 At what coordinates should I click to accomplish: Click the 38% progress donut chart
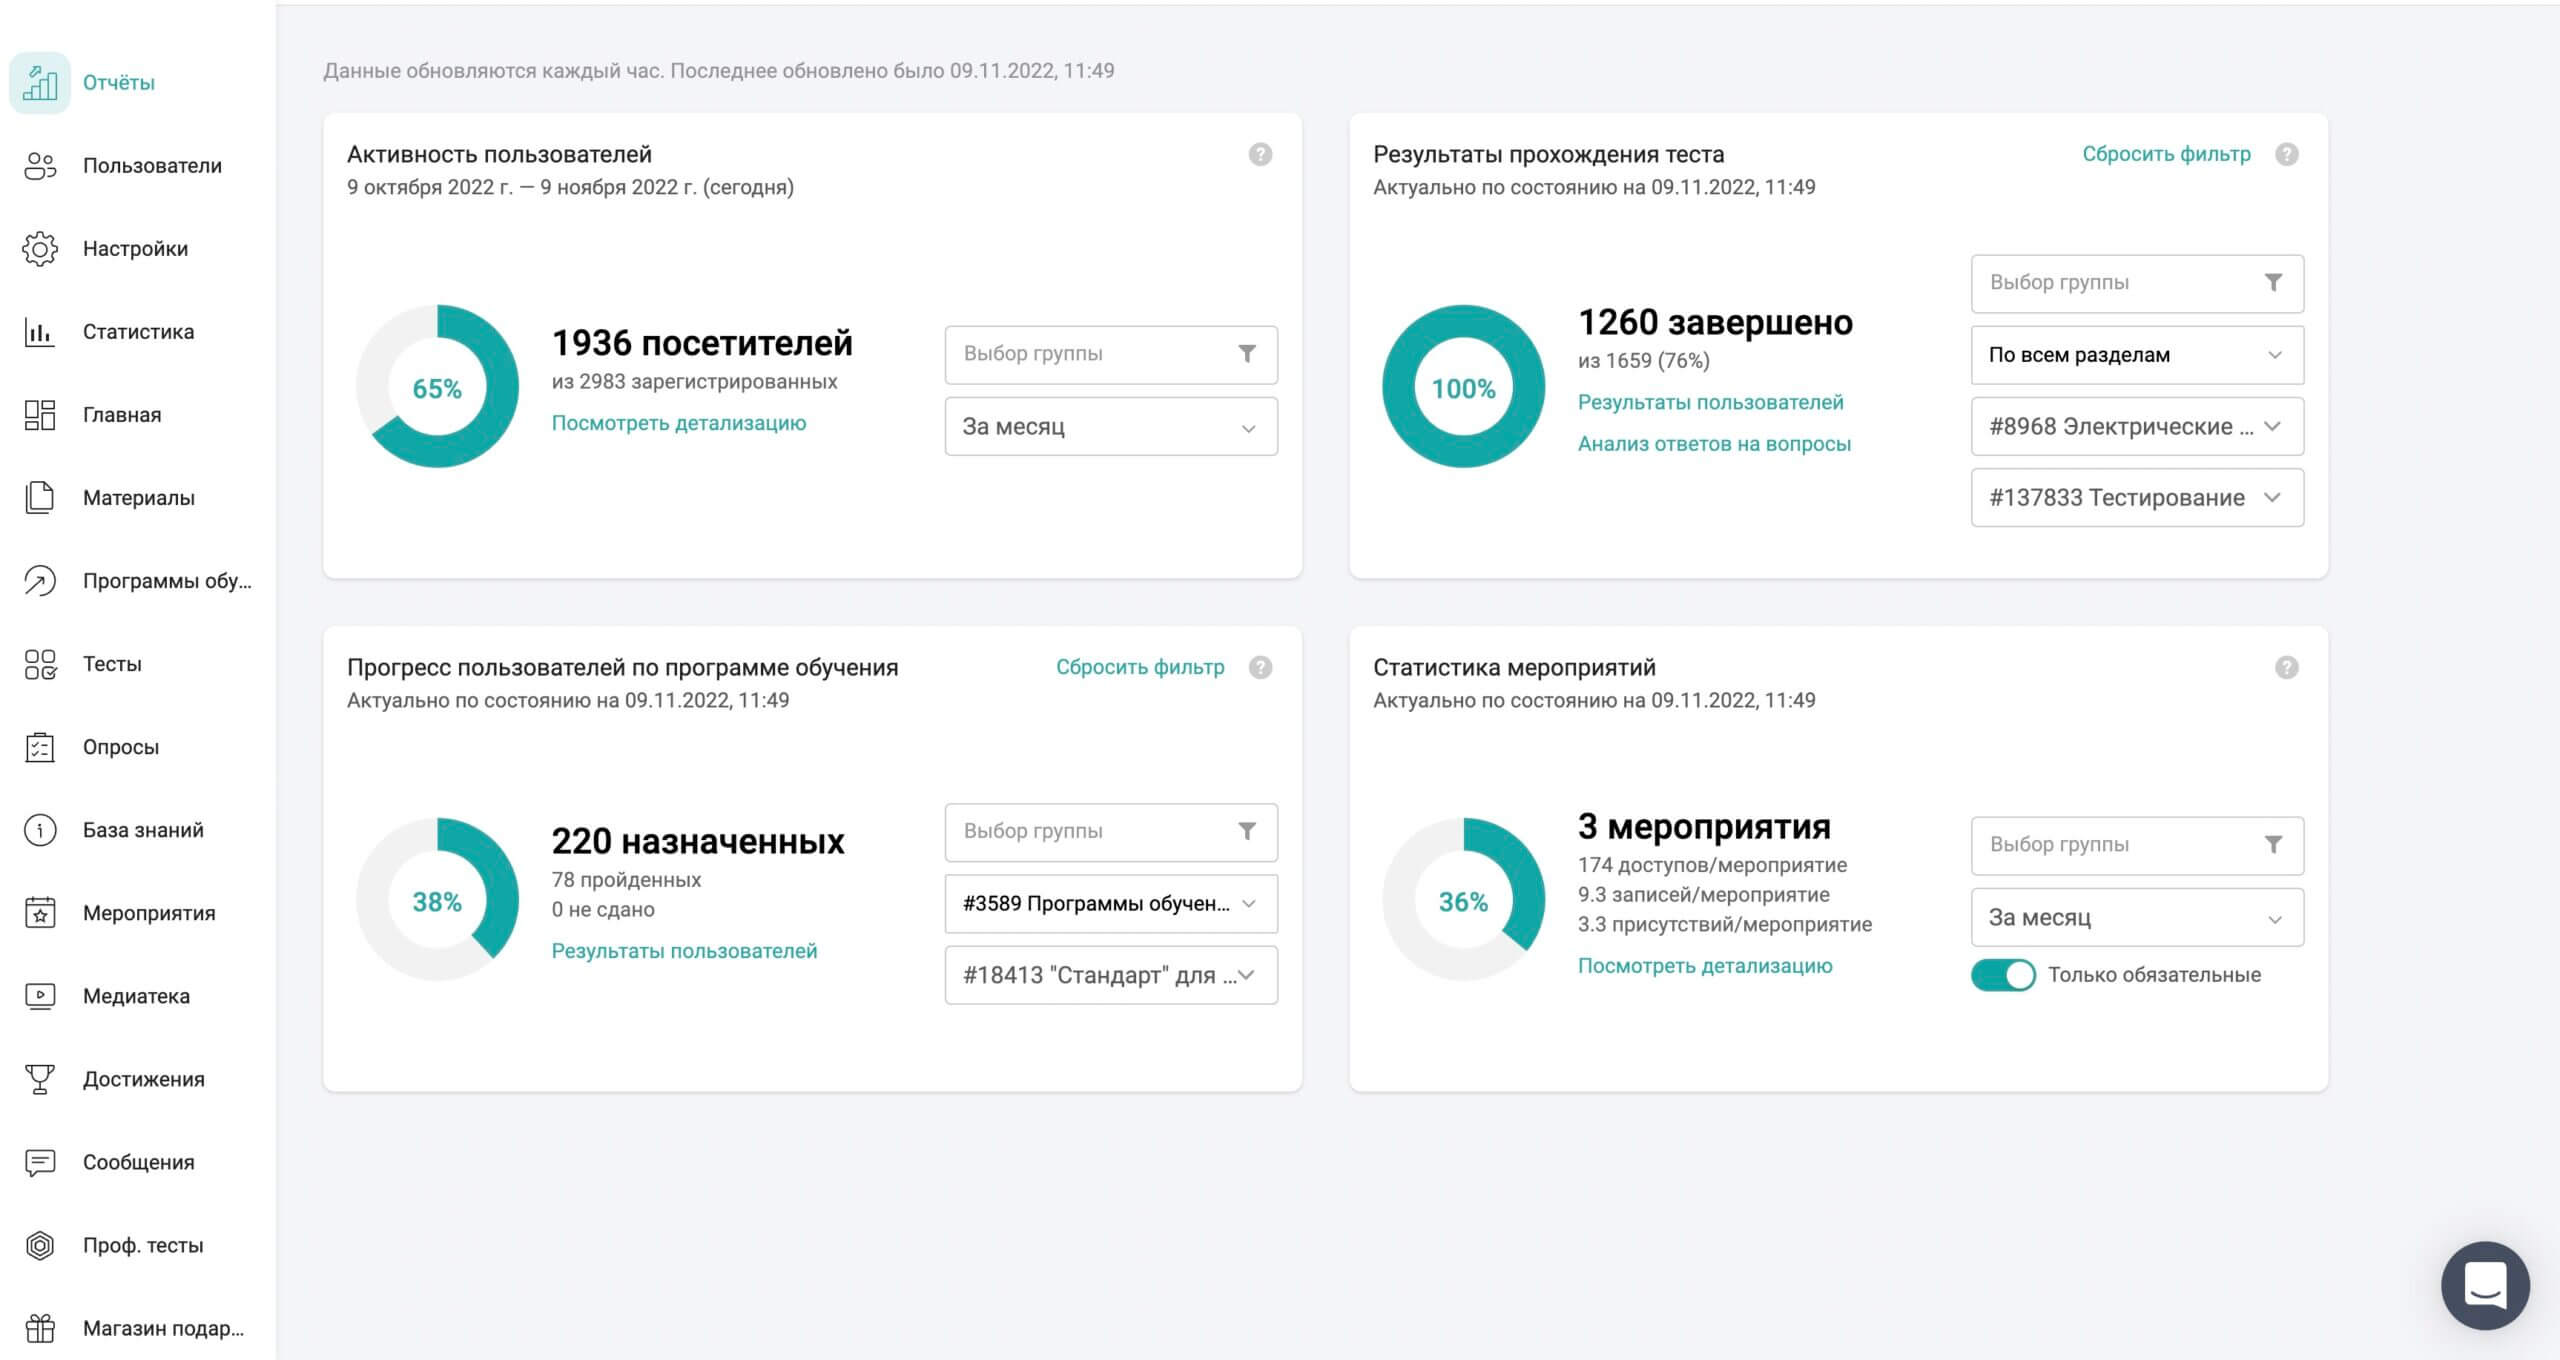pyautogui.click(x=437, y=900)
